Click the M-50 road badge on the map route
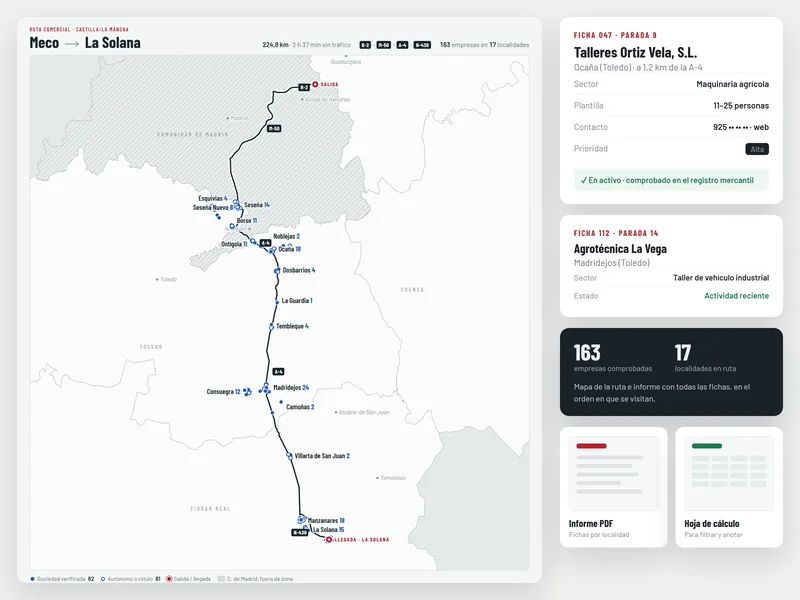Image resolution: width=800 pixels, height=600 pixels. point(274,129)
